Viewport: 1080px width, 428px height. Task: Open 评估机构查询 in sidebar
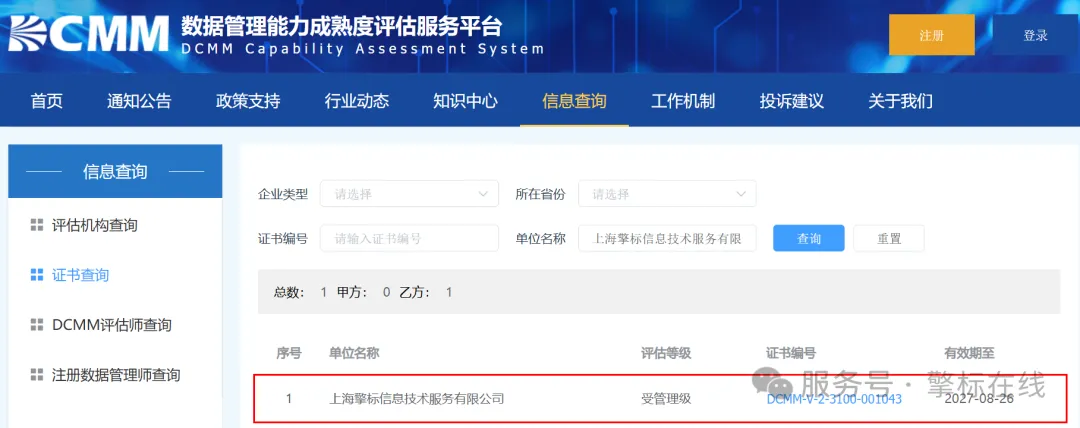tap(94, 225)
